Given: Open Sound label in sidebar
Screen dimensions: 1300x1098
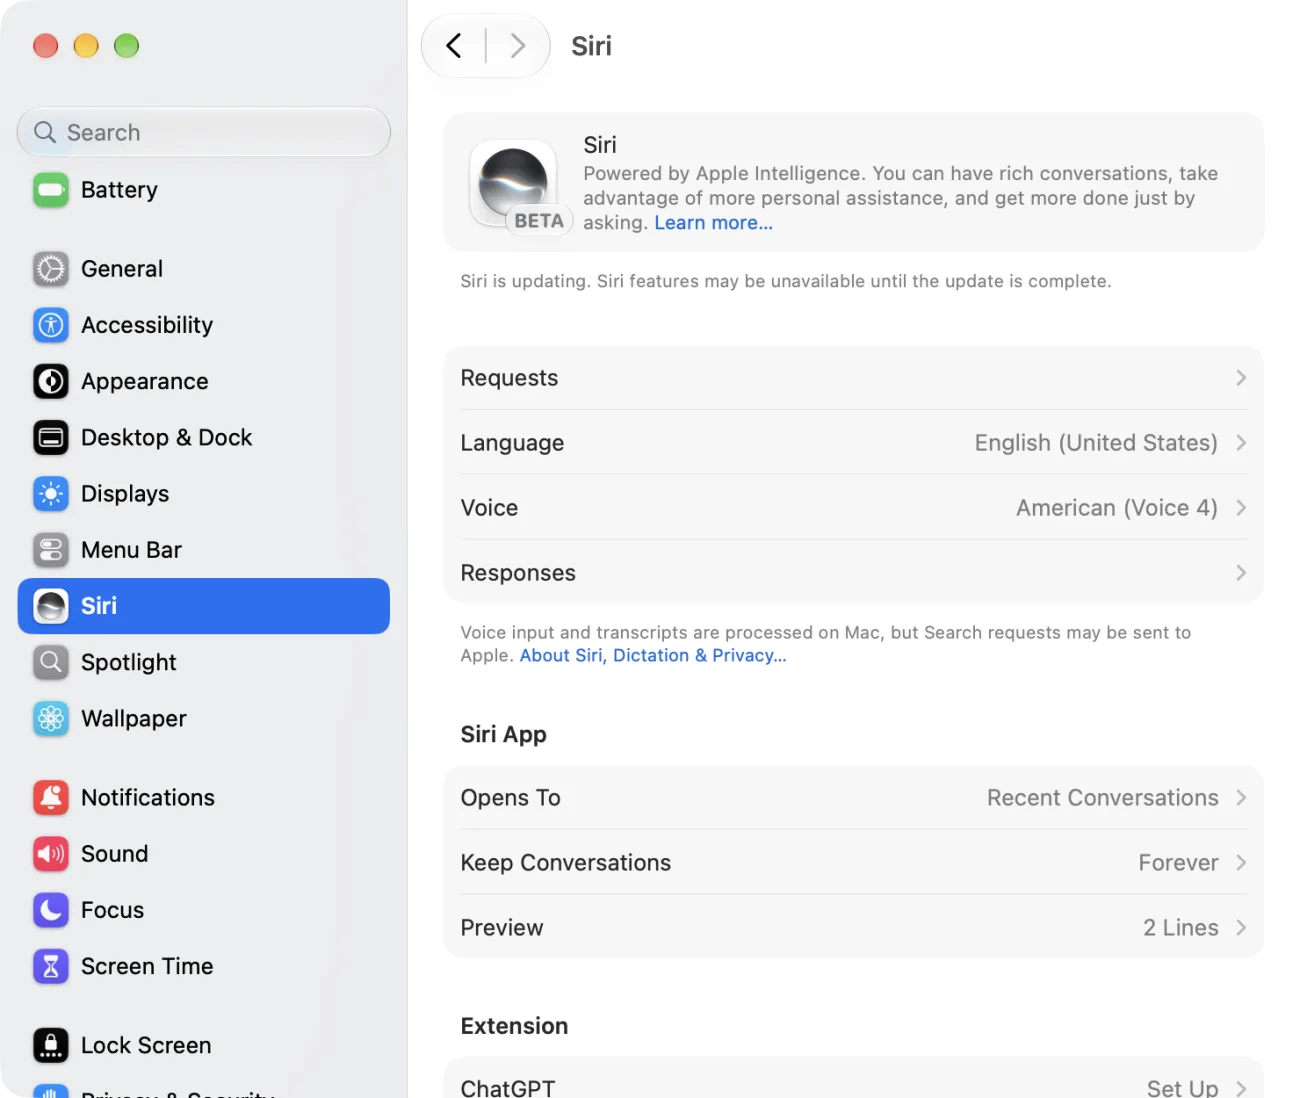Looking at the screenshot, I should (115, 854).
